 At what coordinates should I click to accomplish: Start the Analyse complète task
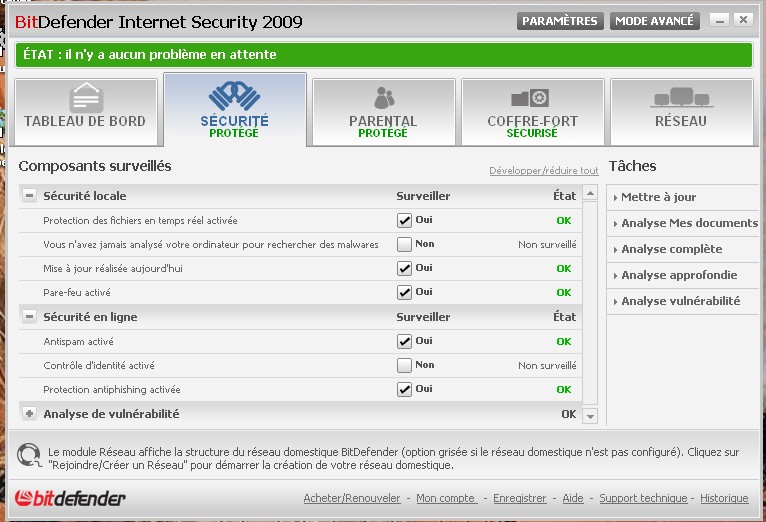[x=672, y=249]
